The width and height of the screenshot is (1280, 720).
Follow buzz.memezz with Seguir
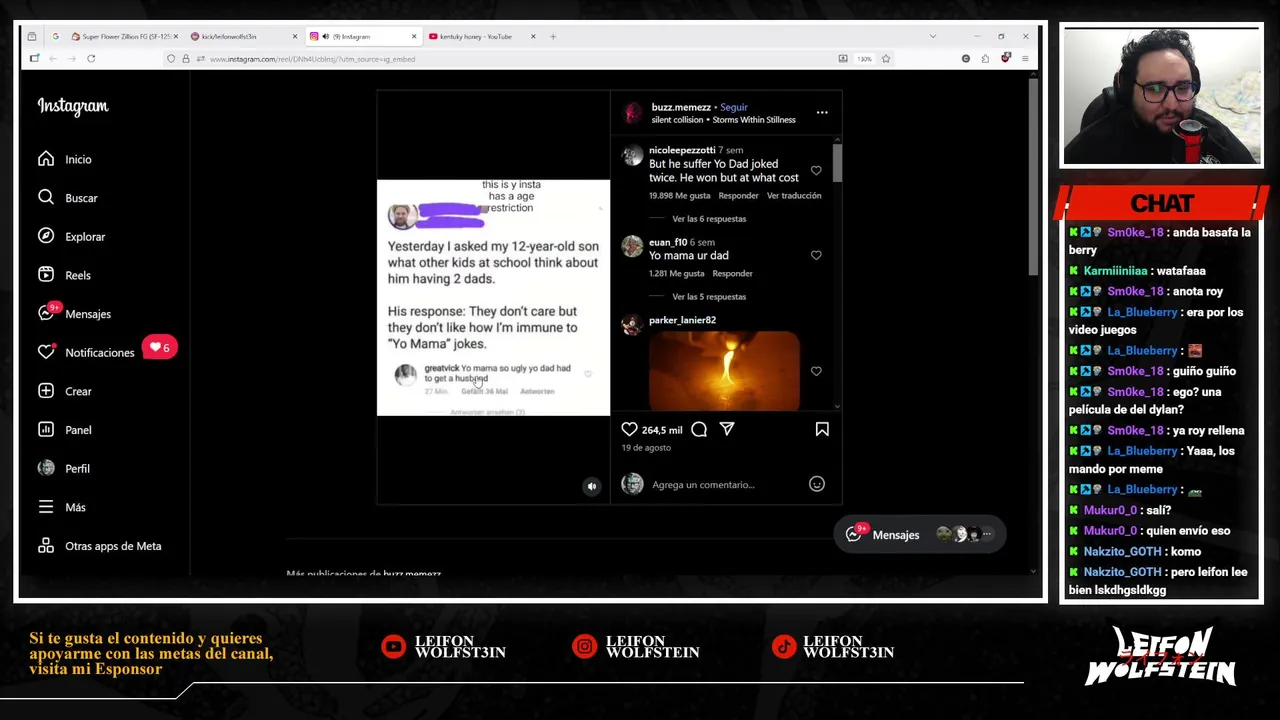click(x=734, y=107)
